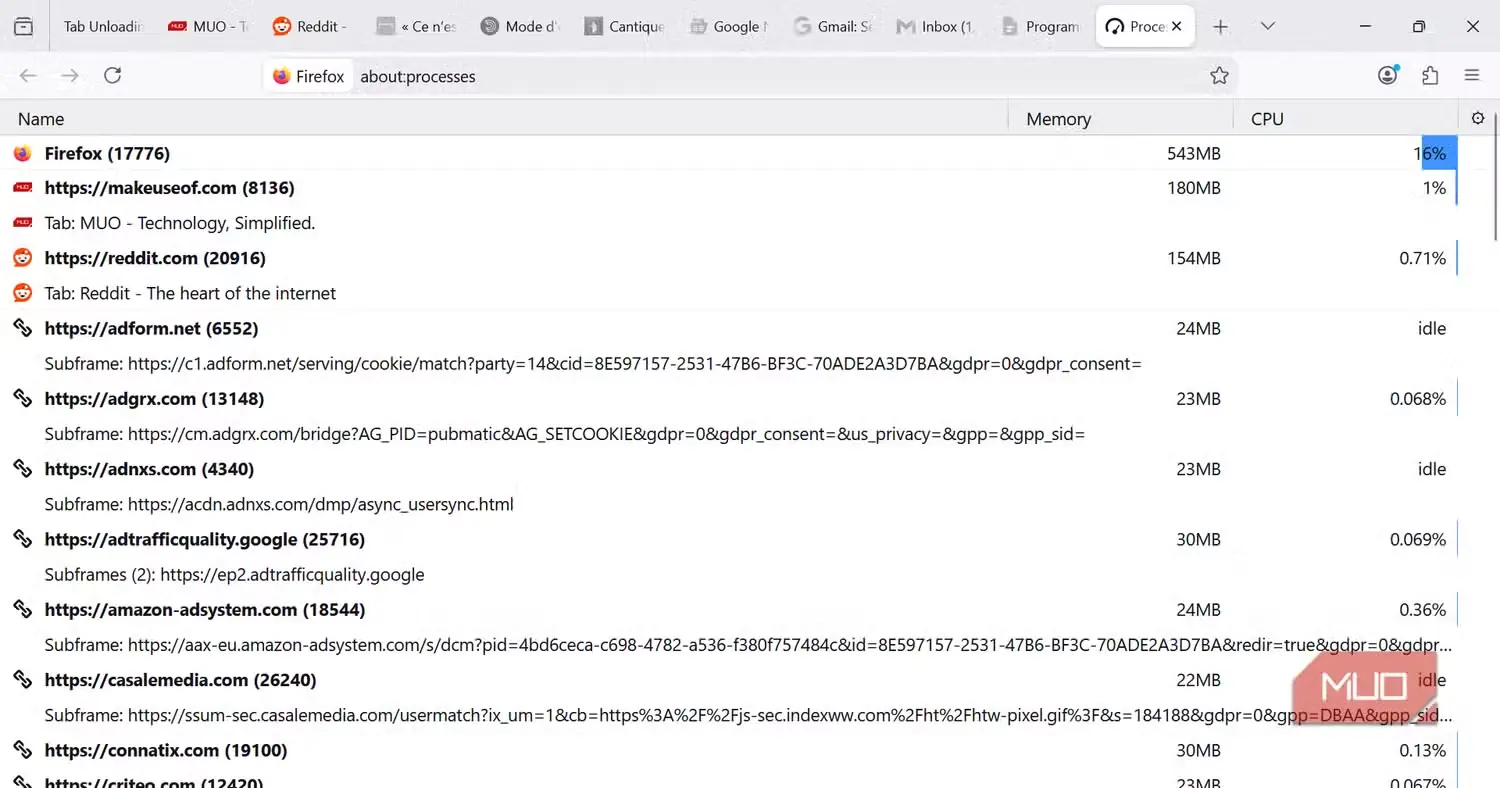The width and height of the screenshot is (1500, 788).
Task: Select the https://casalemedia.com (26240) row
Action: coord(729,680)
